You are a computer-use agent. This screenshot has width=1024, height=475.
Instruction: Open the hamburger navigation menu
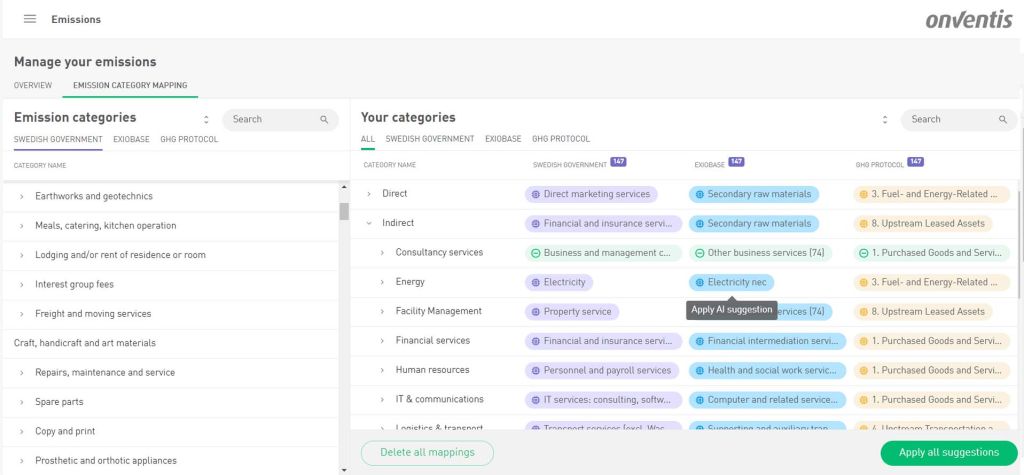coord(30,20)
